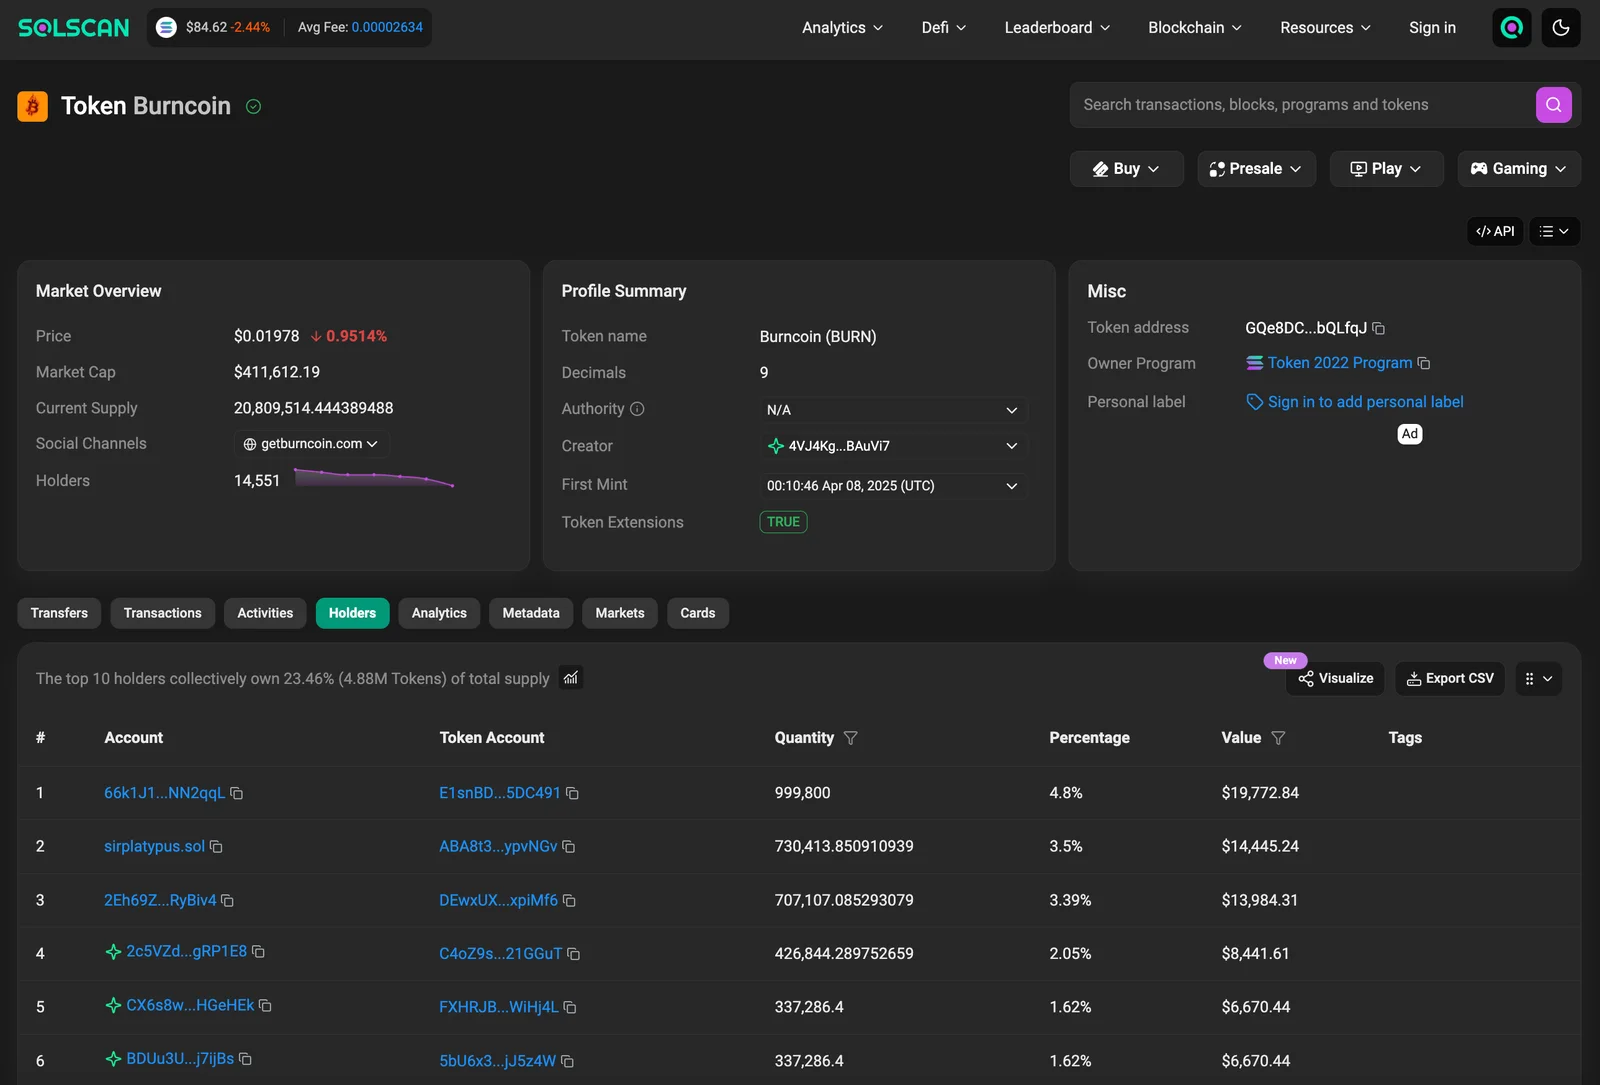The image size is (1600, 1085).
Task: Open the getburncoin.com social channels dropdown
Action: [x=311, y=444]
